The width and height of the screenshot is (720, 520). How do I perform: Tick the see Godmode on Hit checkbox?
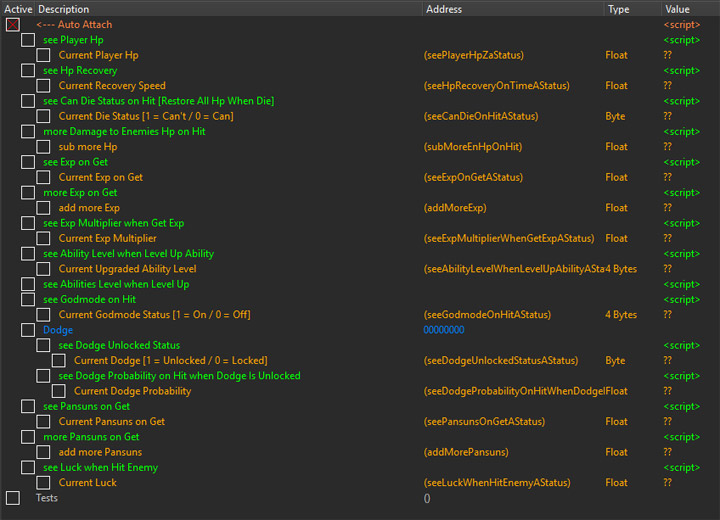(28, 299)
